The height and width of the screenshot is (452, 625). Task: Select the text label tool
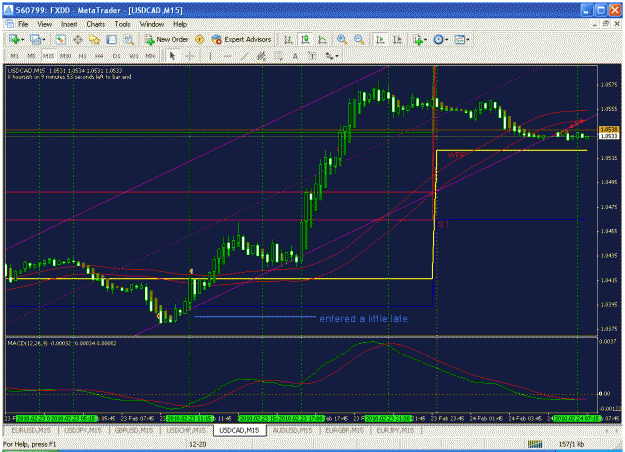(312, 56)
